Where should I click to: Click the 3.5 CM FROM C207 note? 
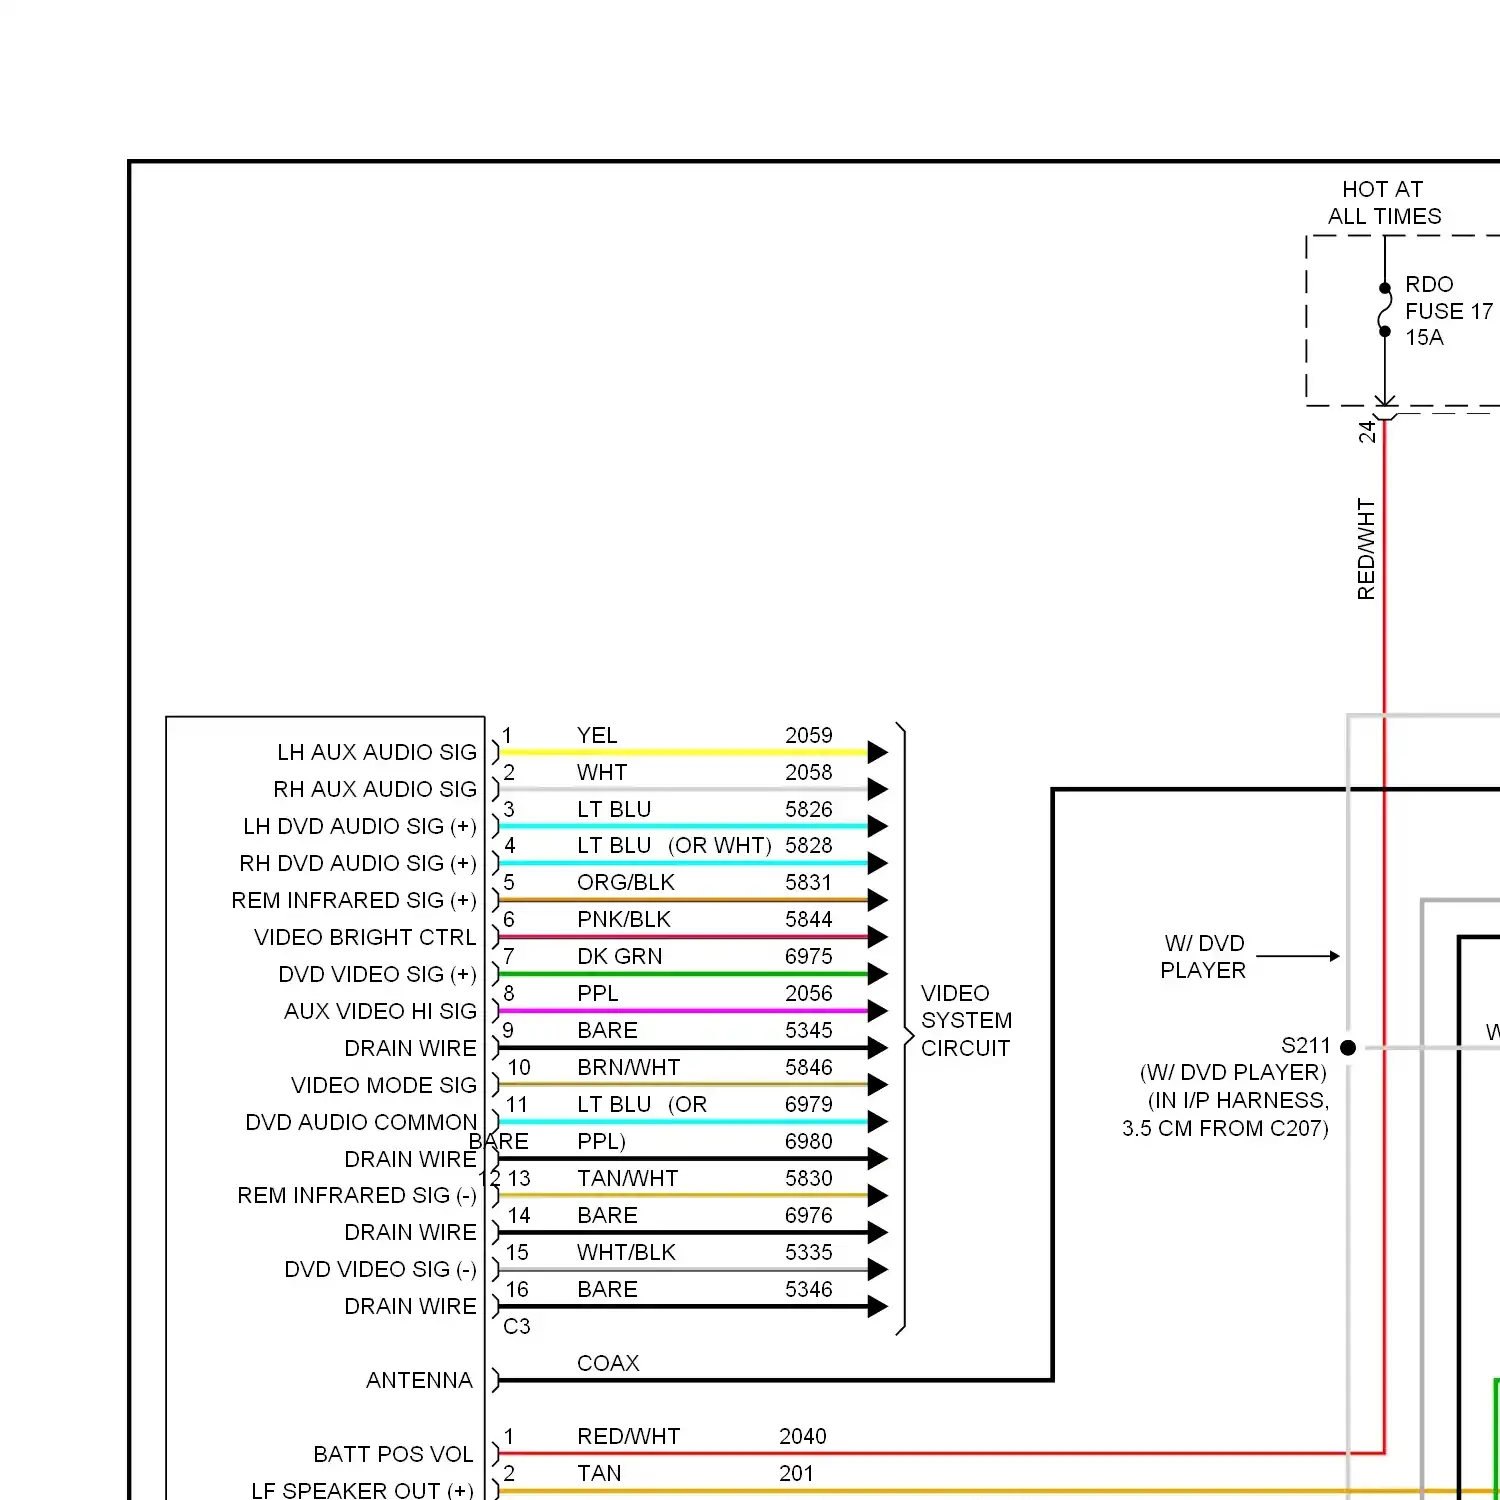click(x=1225, y=1128)
